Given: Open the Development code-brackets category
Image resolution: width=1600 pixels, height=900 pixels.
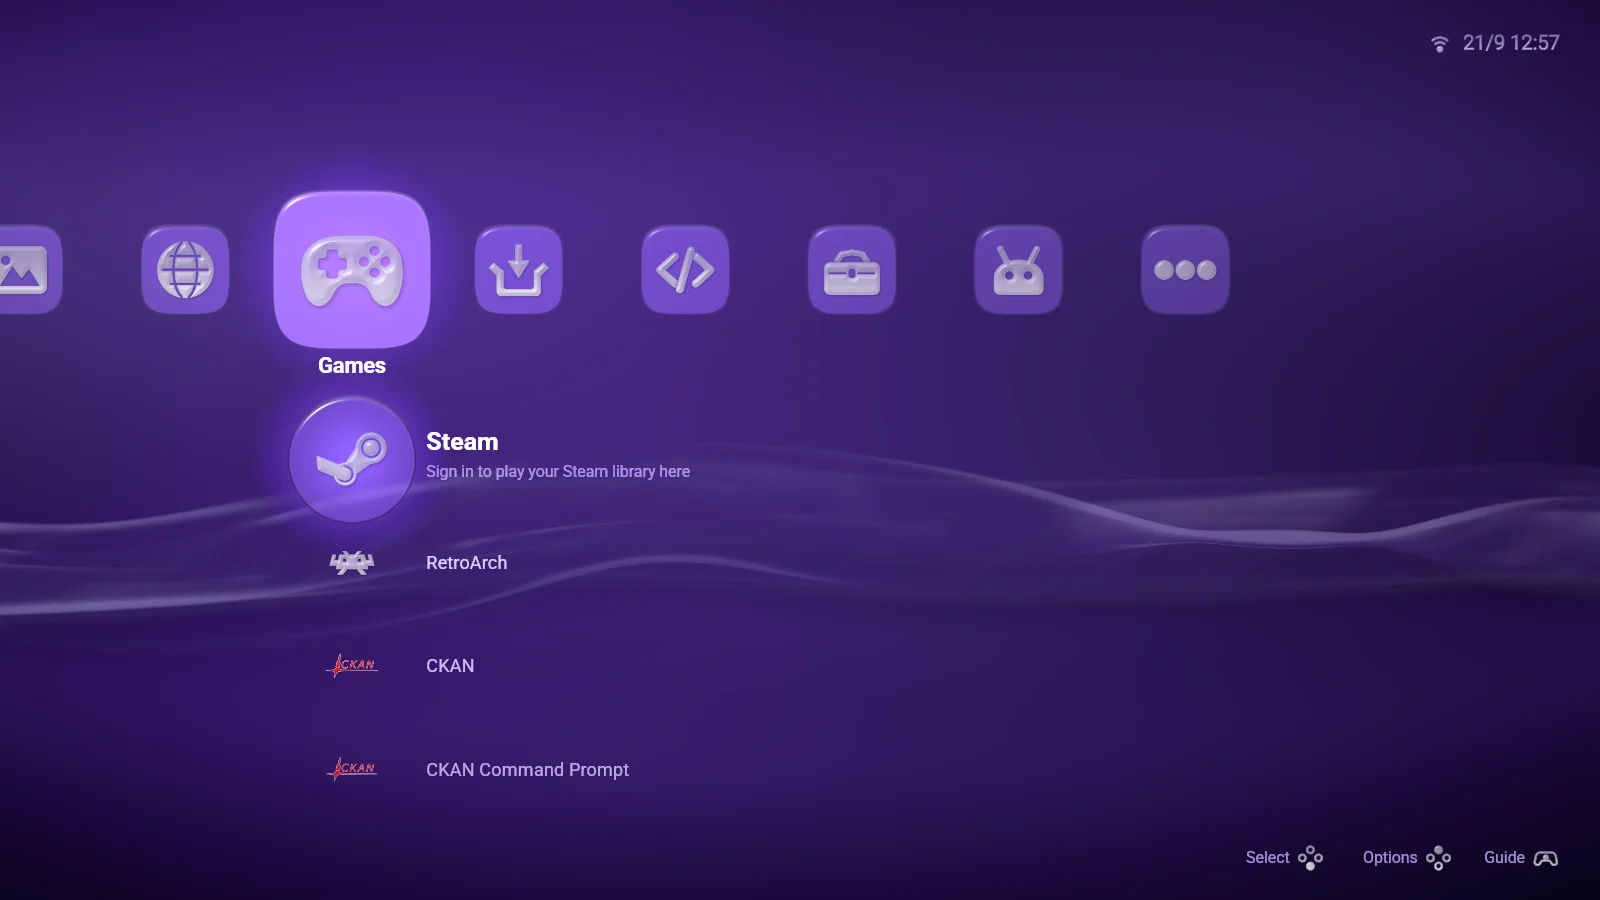Looking at the screenshot, I should (685, 269).
